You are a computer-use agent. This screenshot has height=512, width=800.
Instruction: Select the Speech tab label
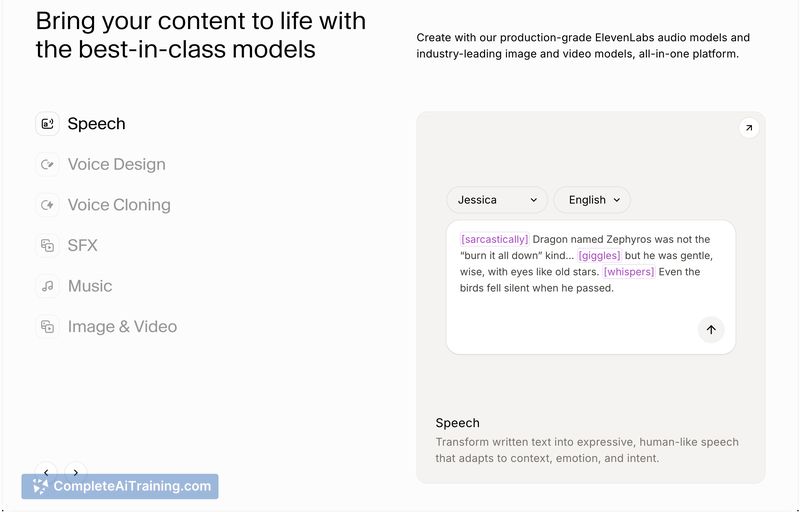96,124
